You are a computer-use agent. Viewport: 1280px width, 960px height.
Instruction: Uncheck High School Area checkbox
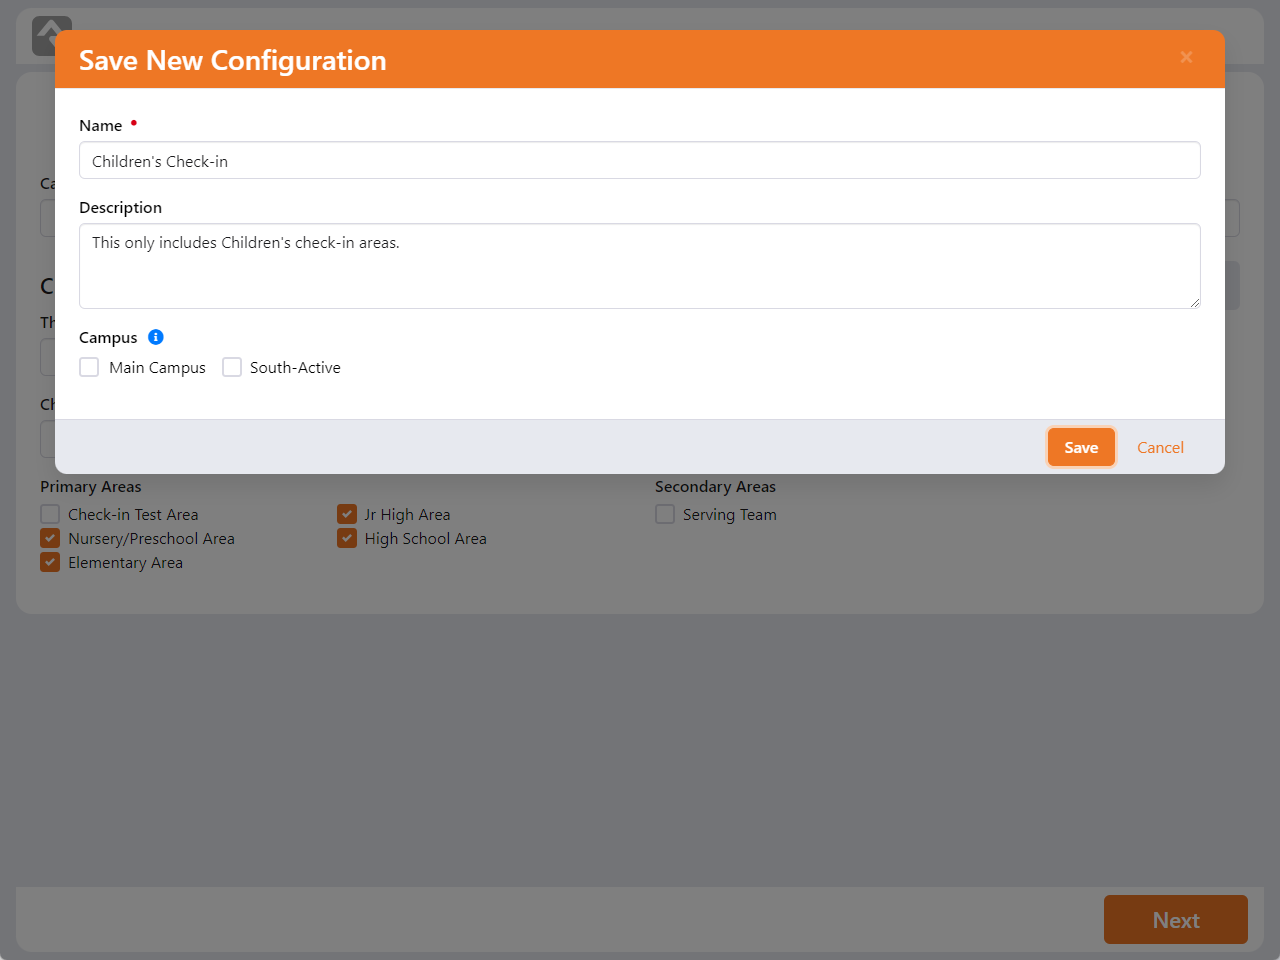(x=347, y=538)
